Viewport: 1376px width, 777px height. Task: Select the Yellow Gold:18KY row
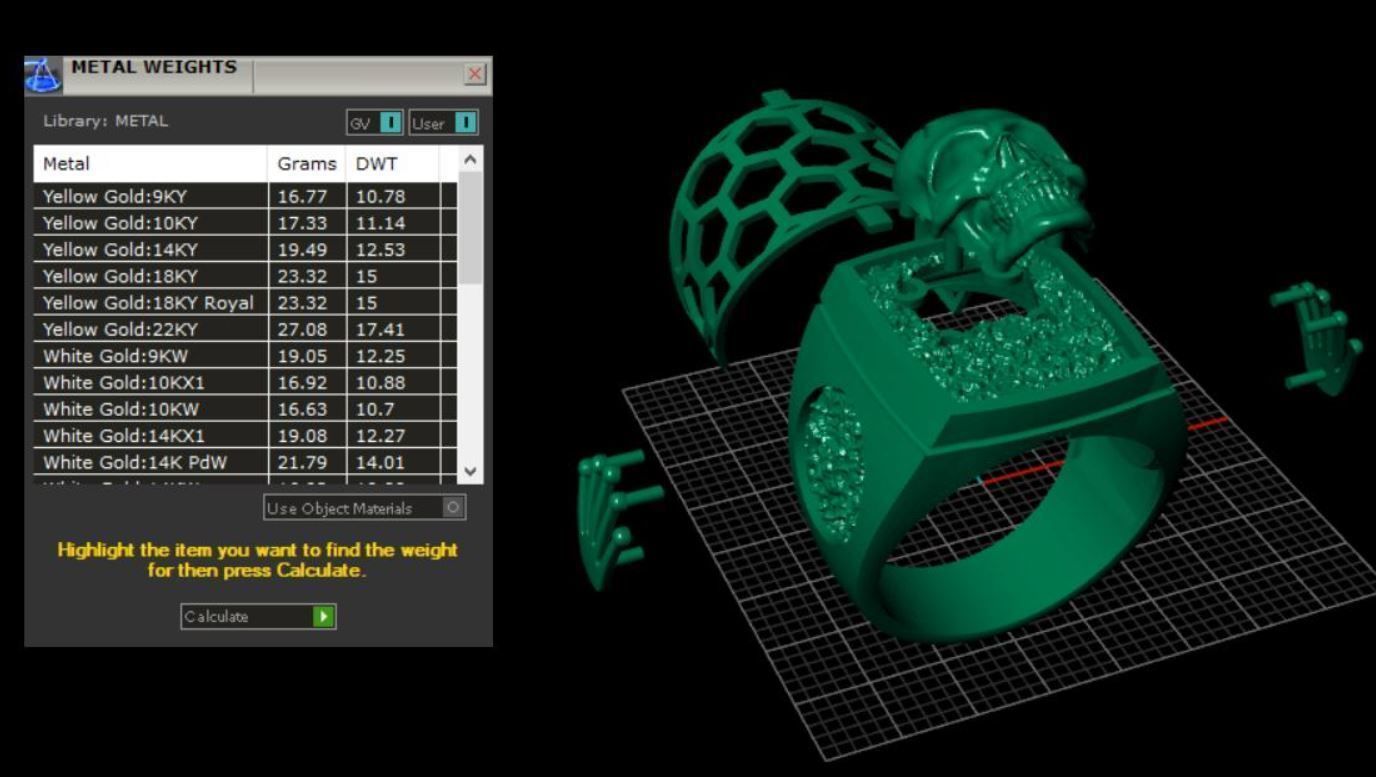point(246,276)
